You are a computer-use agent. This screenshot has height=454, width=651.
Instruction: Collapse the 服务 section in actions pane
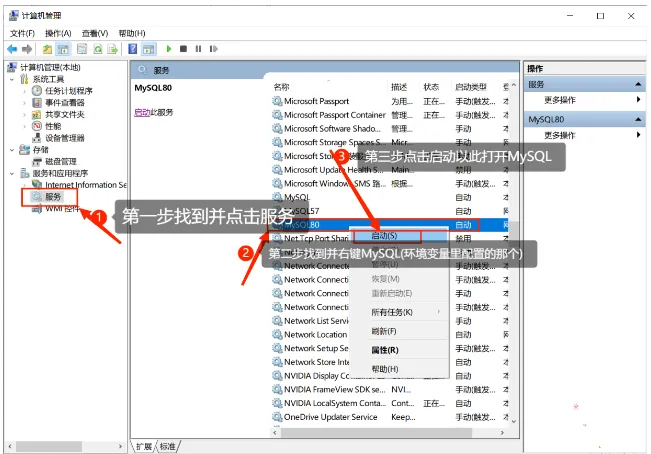coord(638,85)
